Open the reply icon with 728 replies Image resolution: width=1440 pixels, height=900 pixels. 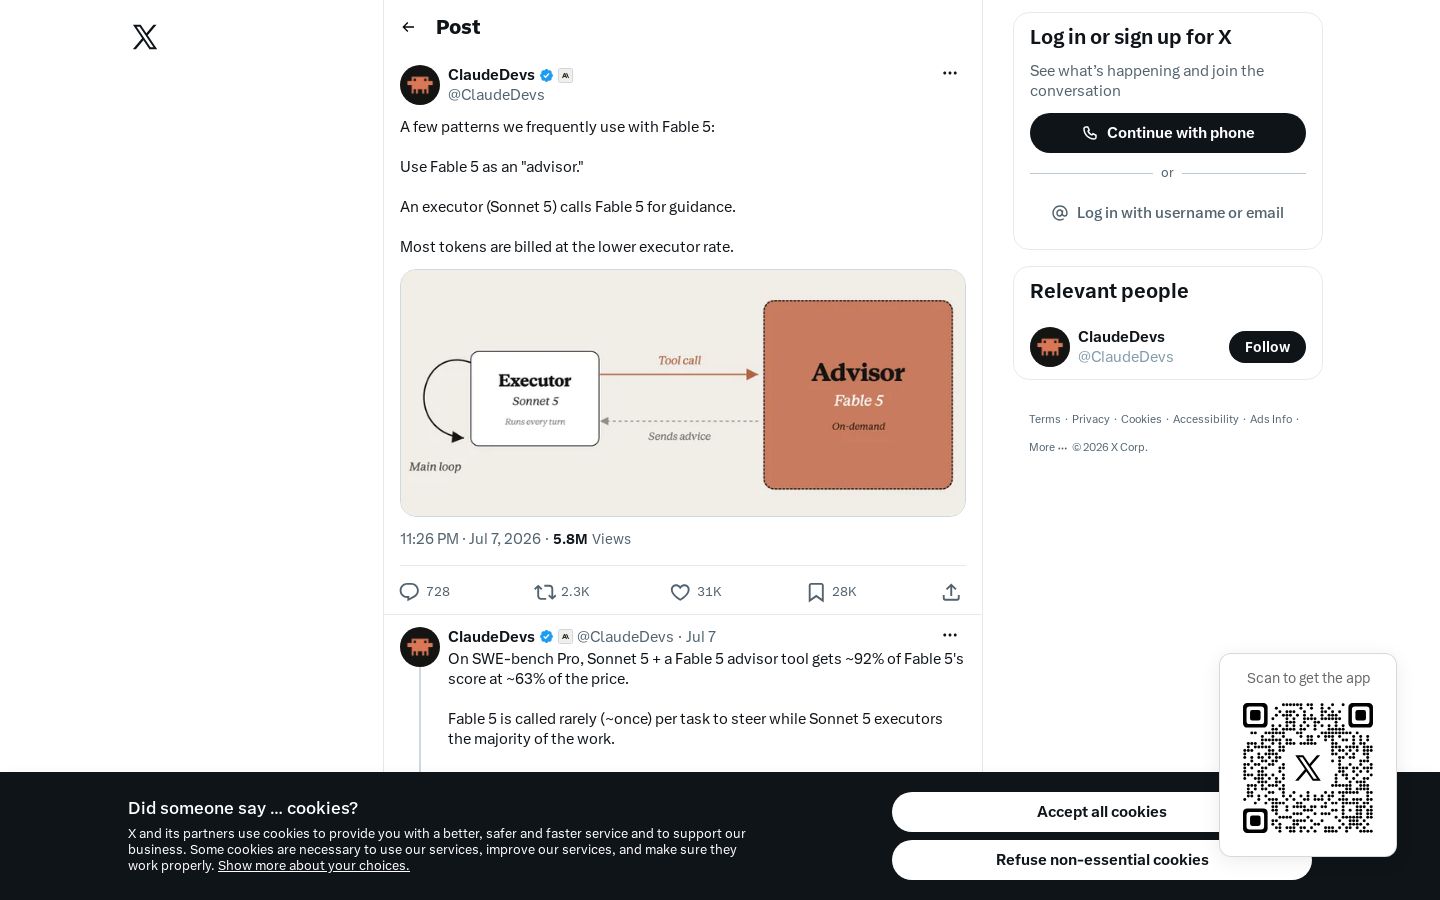pos(409,592)
